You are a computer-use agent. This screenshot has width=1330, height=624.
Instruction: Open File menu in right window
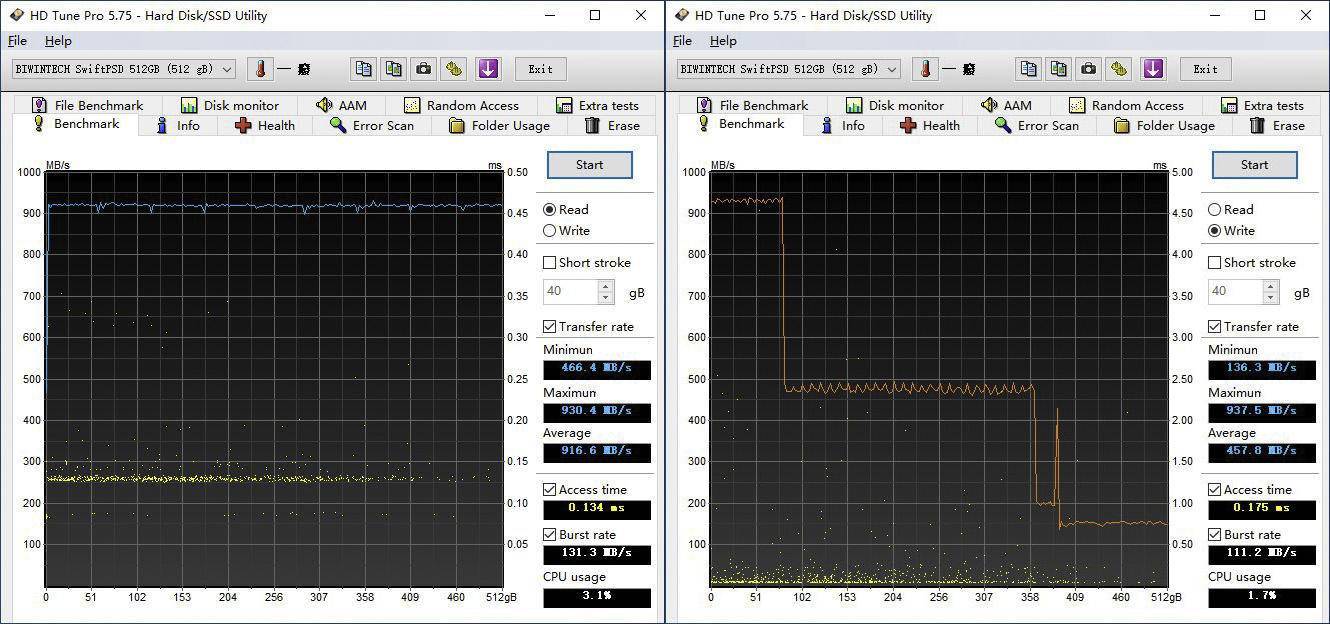682,41
